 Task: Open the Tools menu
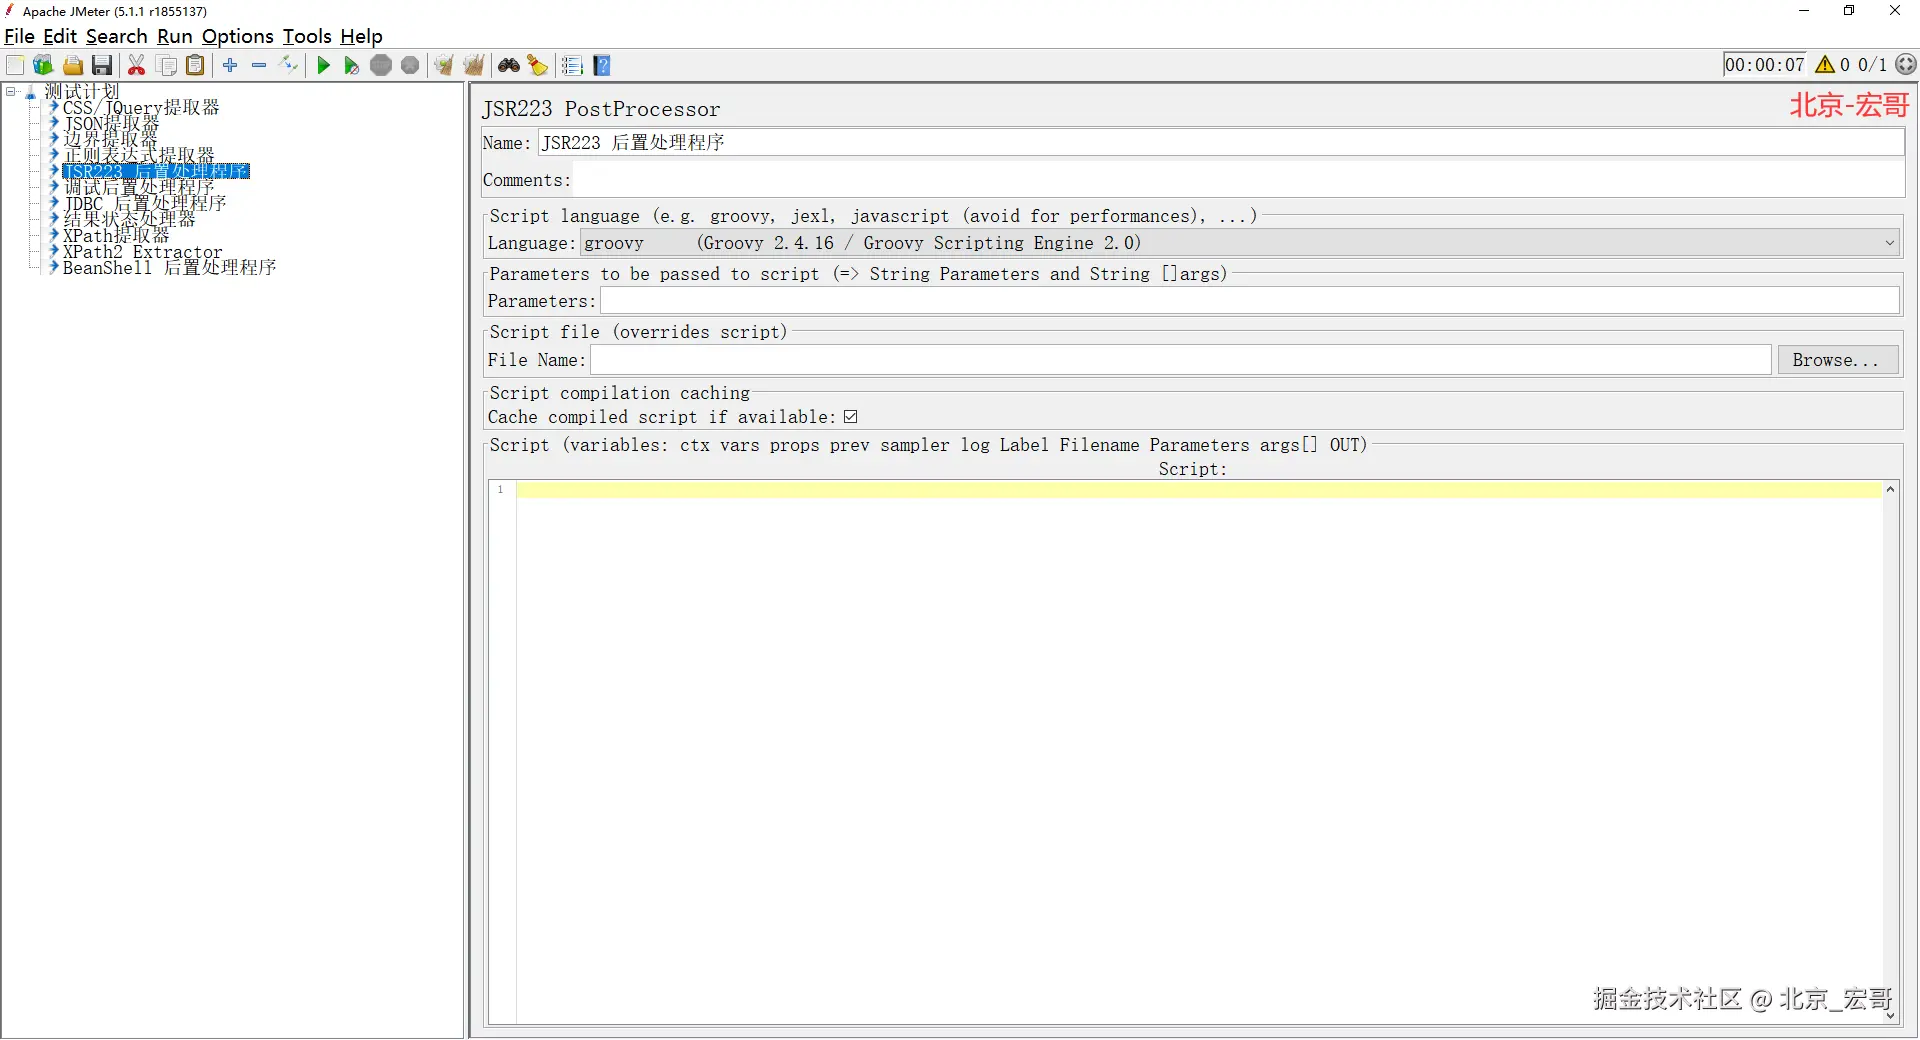click(307, 37)
